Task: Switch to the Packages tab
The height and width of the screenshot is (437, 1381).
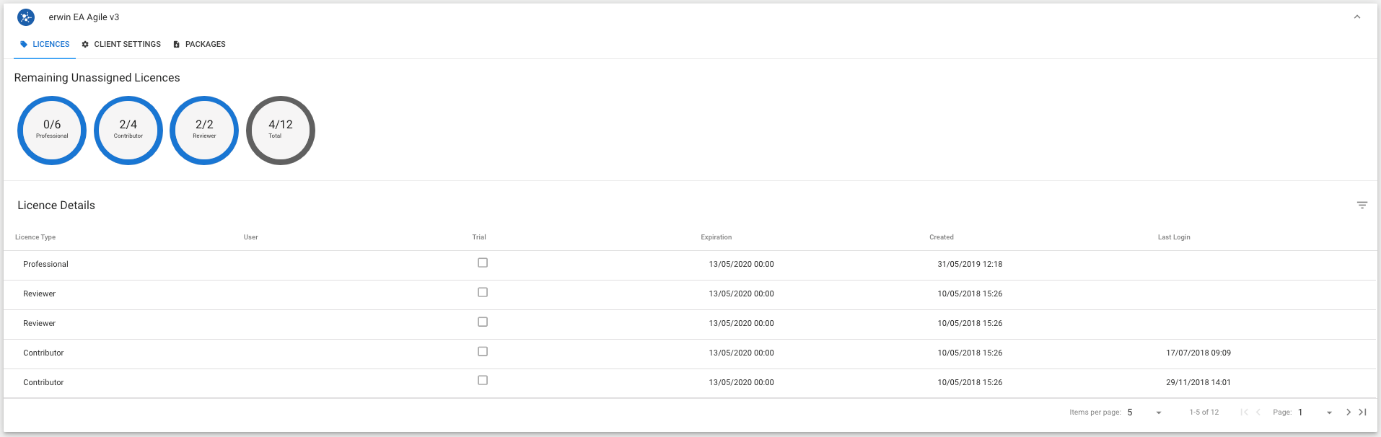Action: pos(199,44)
